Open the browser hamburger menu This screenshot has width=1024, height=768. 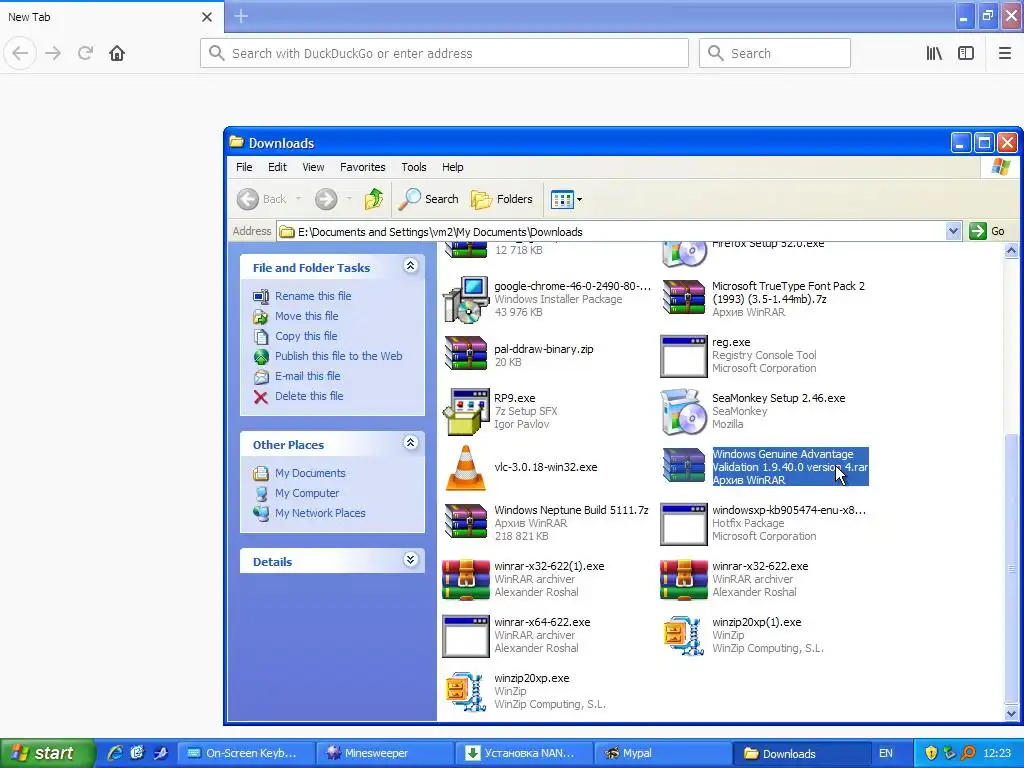(1005, 54)
